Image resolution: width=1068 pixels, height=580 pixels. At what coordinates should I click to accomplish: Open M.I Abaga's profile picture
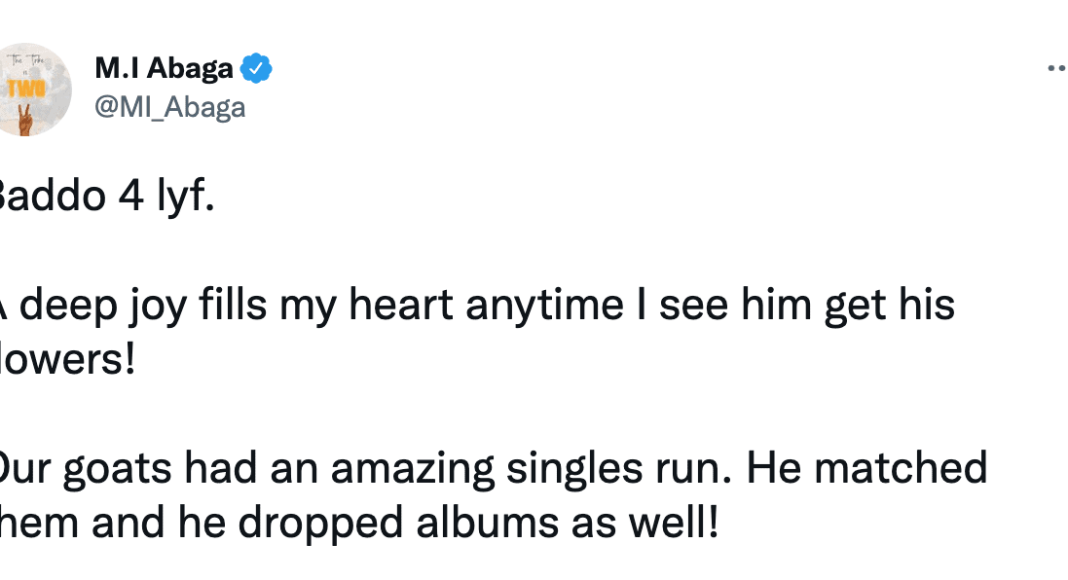pos(33,90)
